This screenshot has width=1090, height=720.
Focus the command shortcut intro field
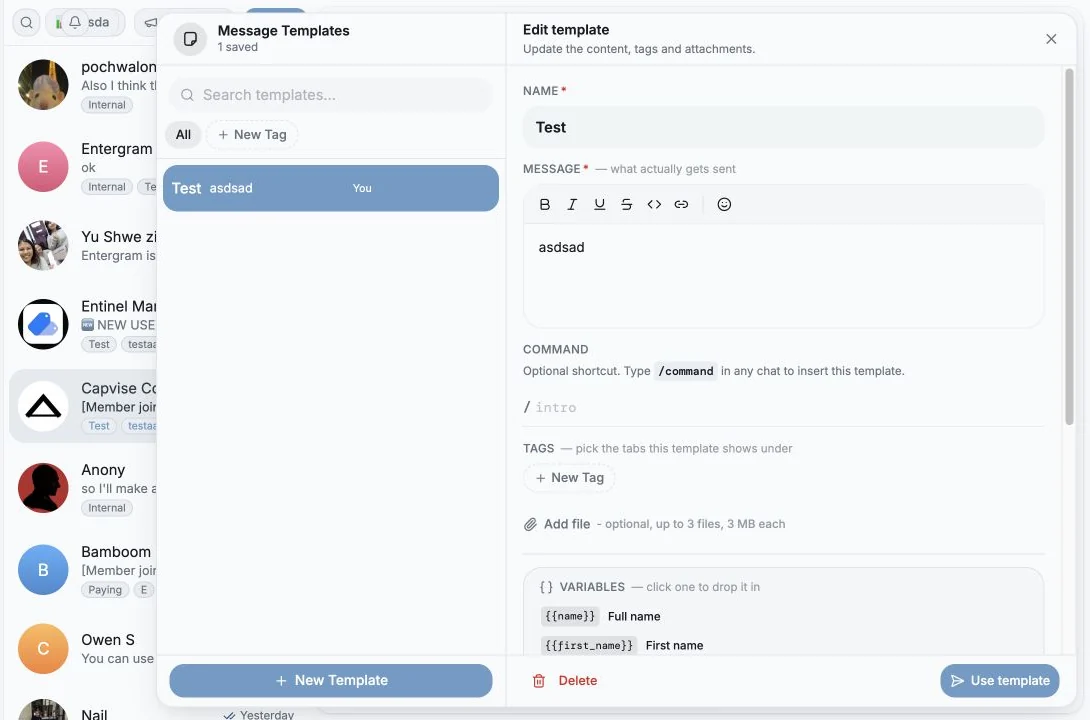(783, 408)
